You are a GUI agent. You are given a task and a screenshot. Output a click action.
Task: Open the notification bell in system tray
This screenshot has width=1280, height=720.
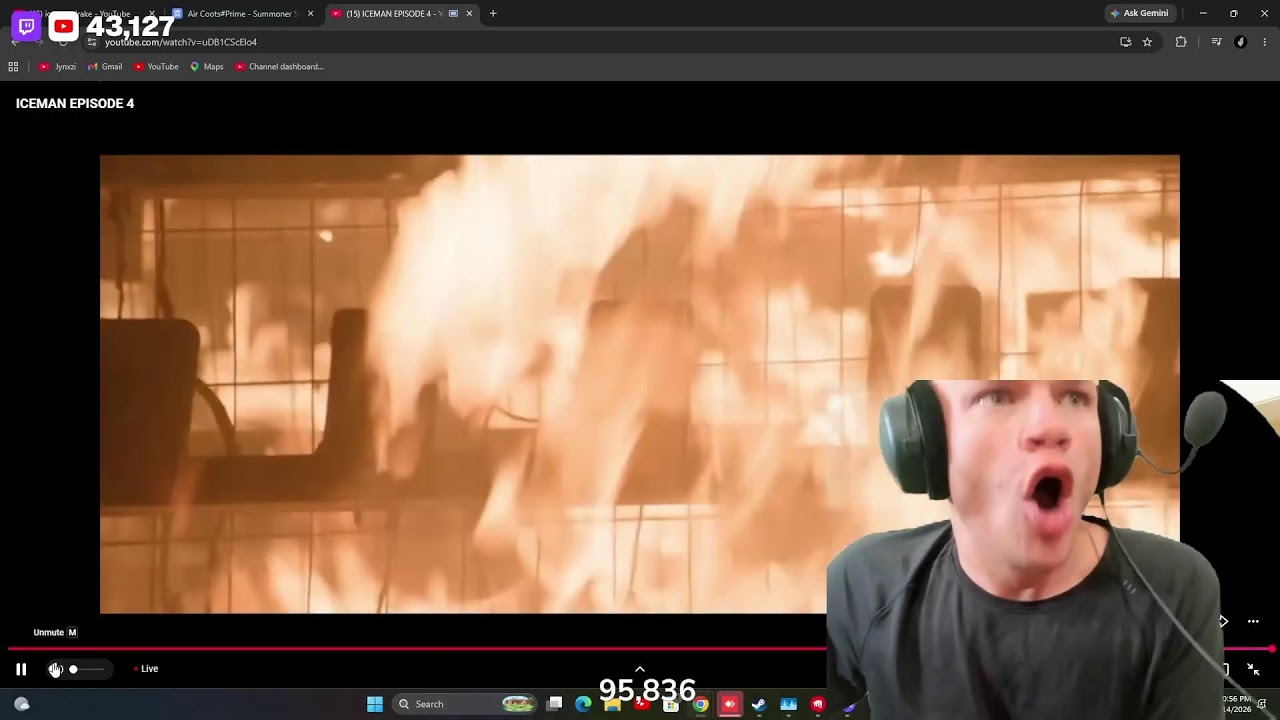tap(1262, 704)
